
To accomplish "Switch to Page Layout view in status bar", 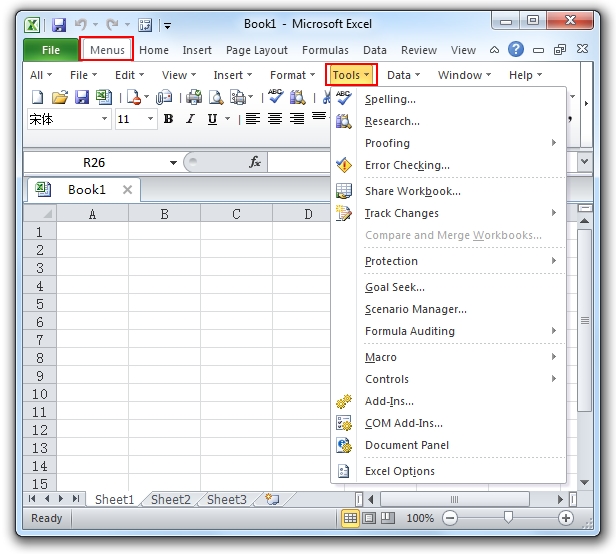I will [369, 518].
